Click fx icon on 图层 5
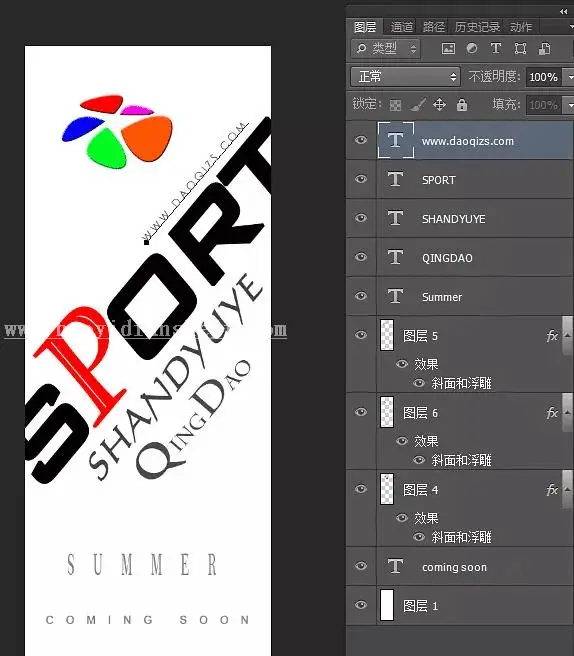This screenshot has width=574, height=656. pos(552,336)
